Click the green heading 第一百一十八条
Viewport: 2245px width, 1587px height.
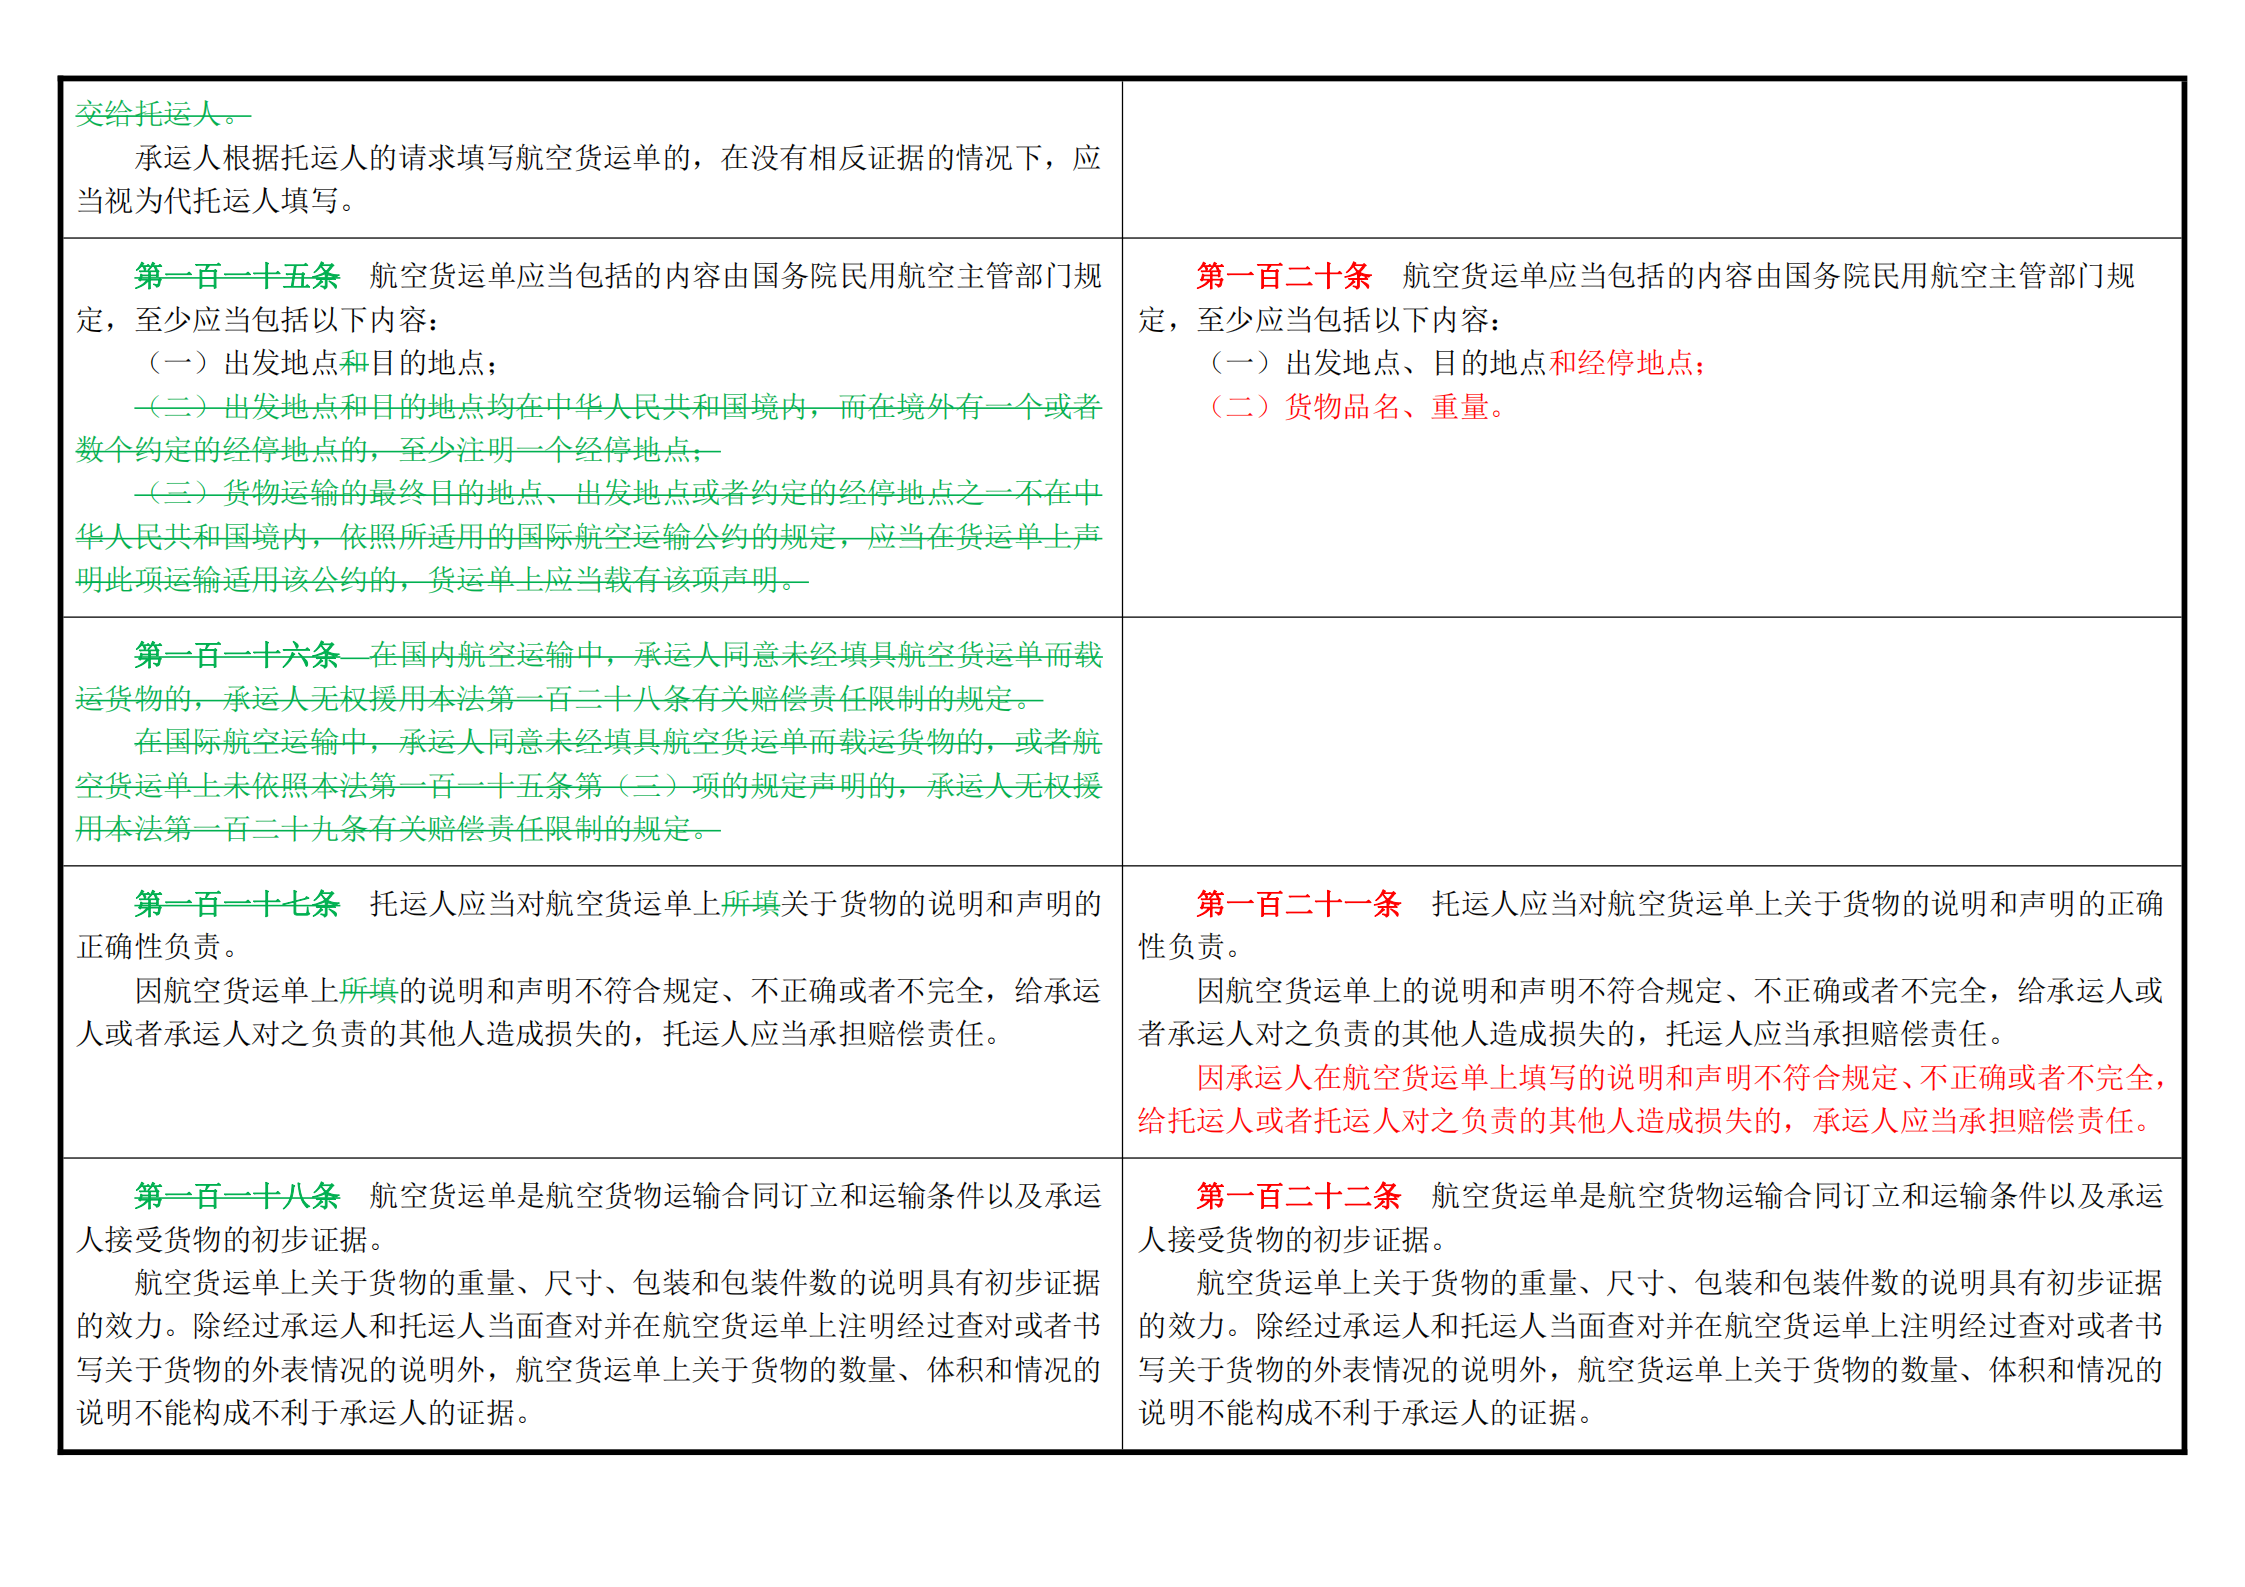(x=237, y=1196)
